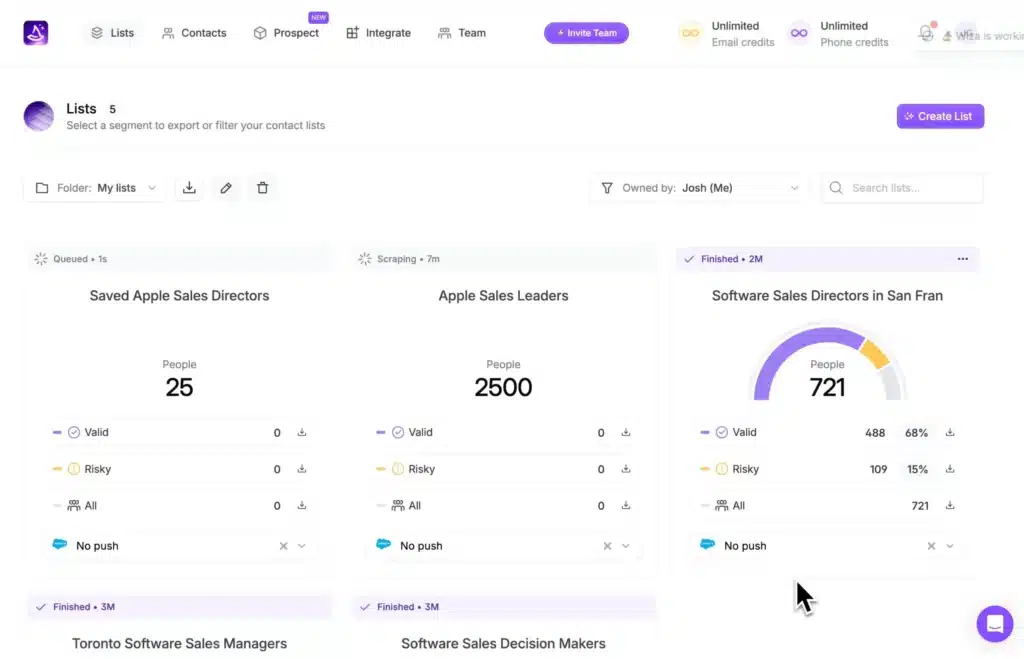
Task: Click Salesforce icon on Saved Apple Sales Directors
Action: click(x=59, y=544)
